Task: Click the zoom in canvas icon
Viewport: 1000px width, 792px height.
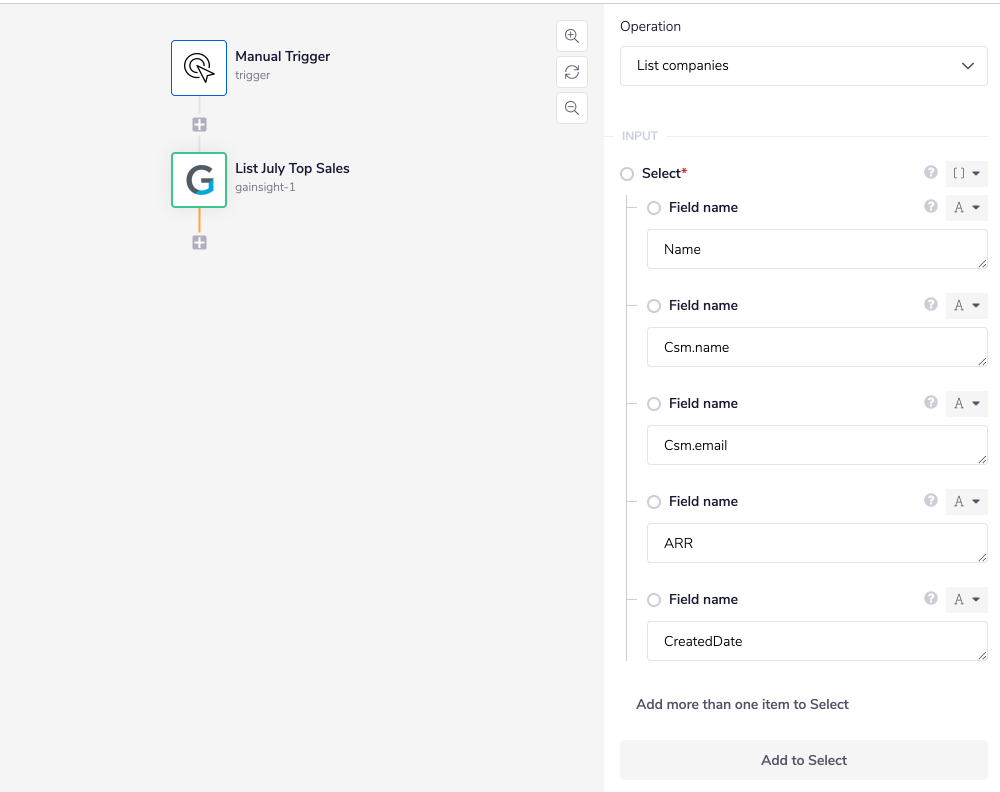Action: click(571, 36)
